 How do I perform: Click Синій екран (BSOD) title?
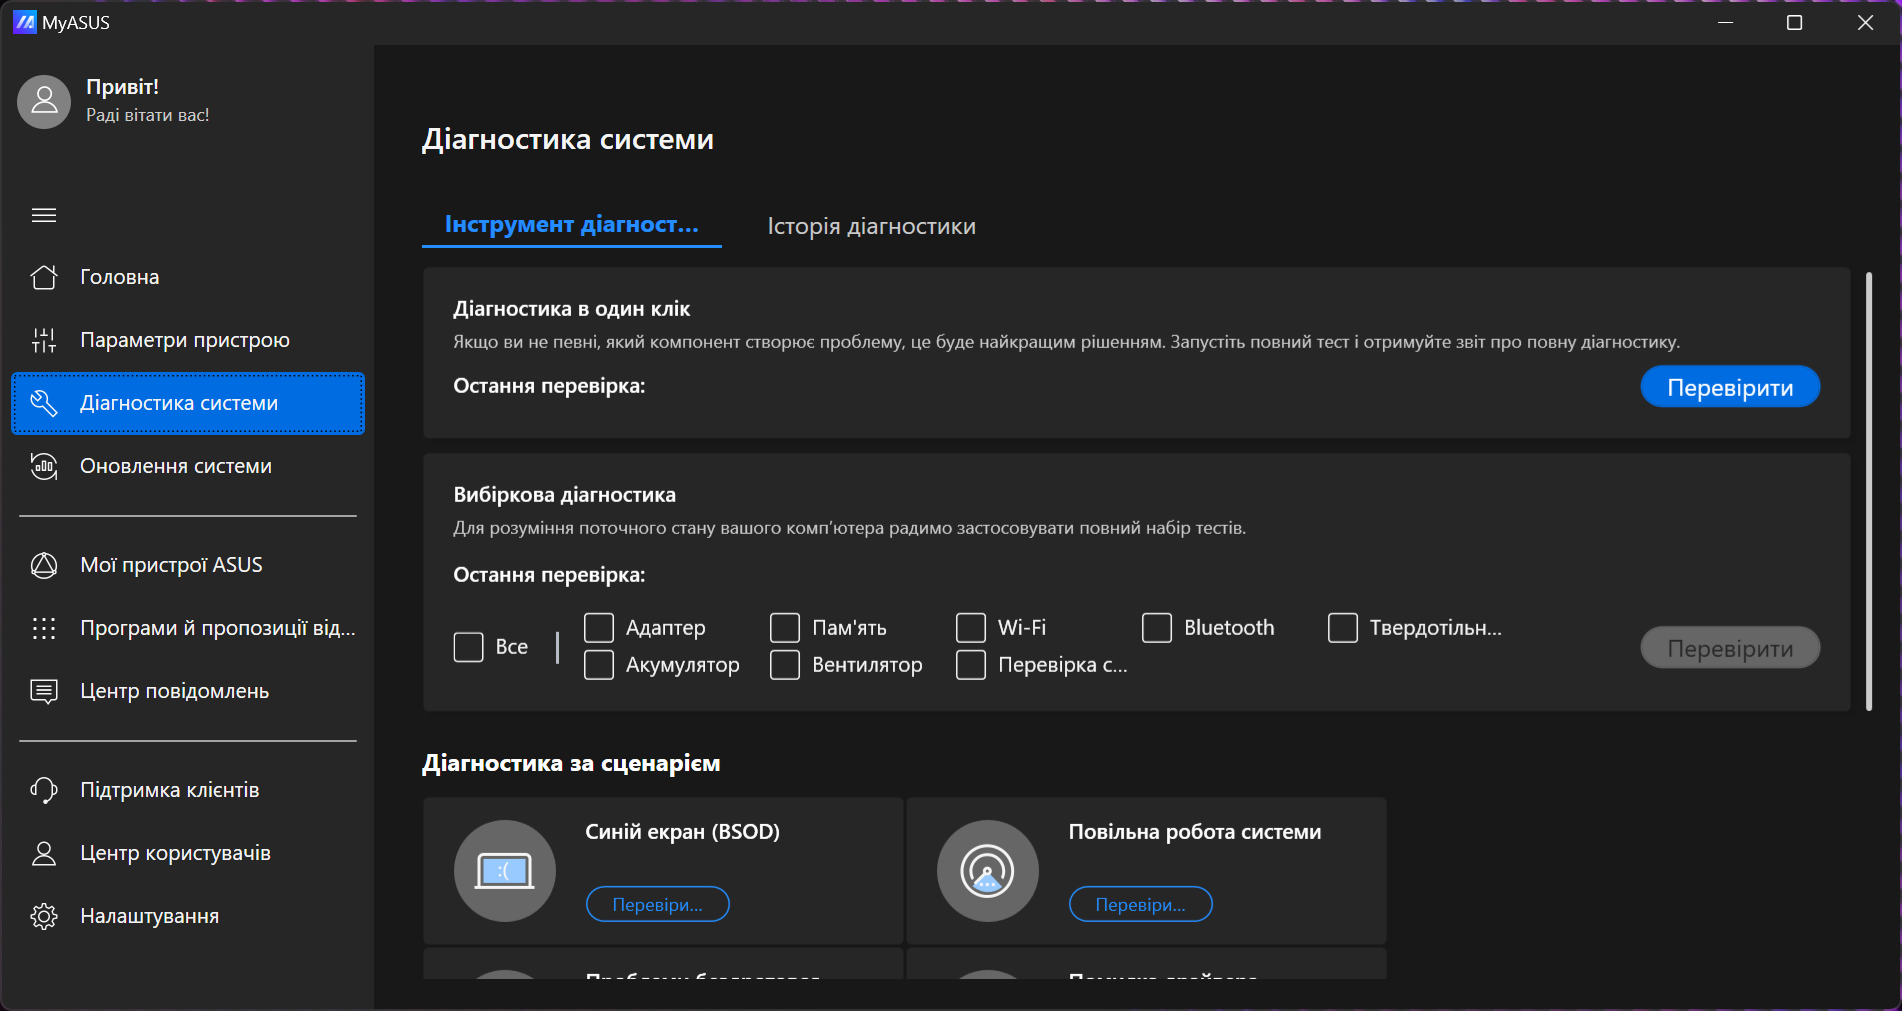click(x=682, y=832)
